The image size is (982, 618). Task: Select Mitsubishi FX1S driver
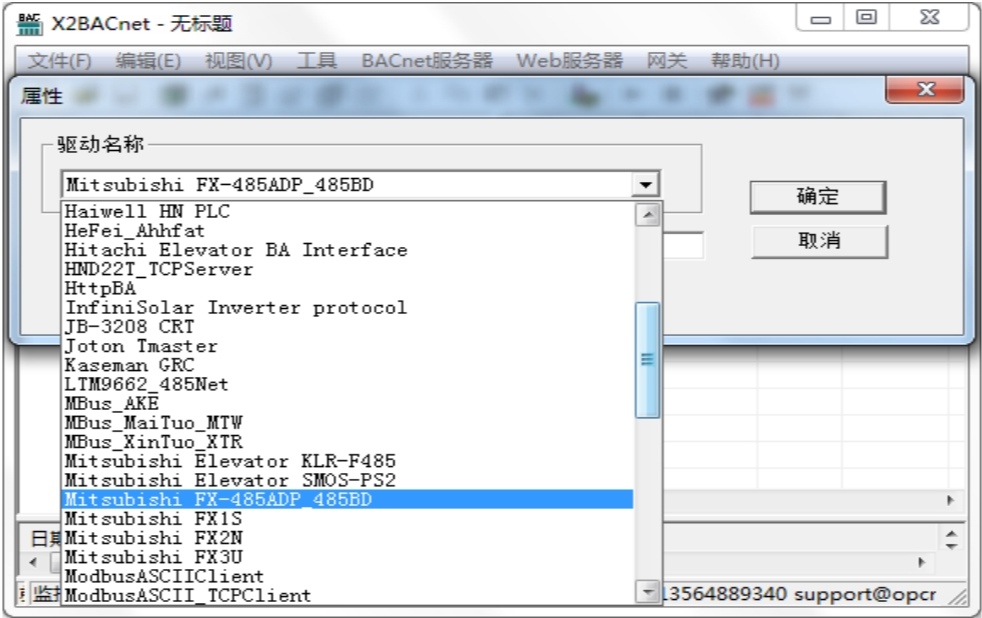[348, 519]
